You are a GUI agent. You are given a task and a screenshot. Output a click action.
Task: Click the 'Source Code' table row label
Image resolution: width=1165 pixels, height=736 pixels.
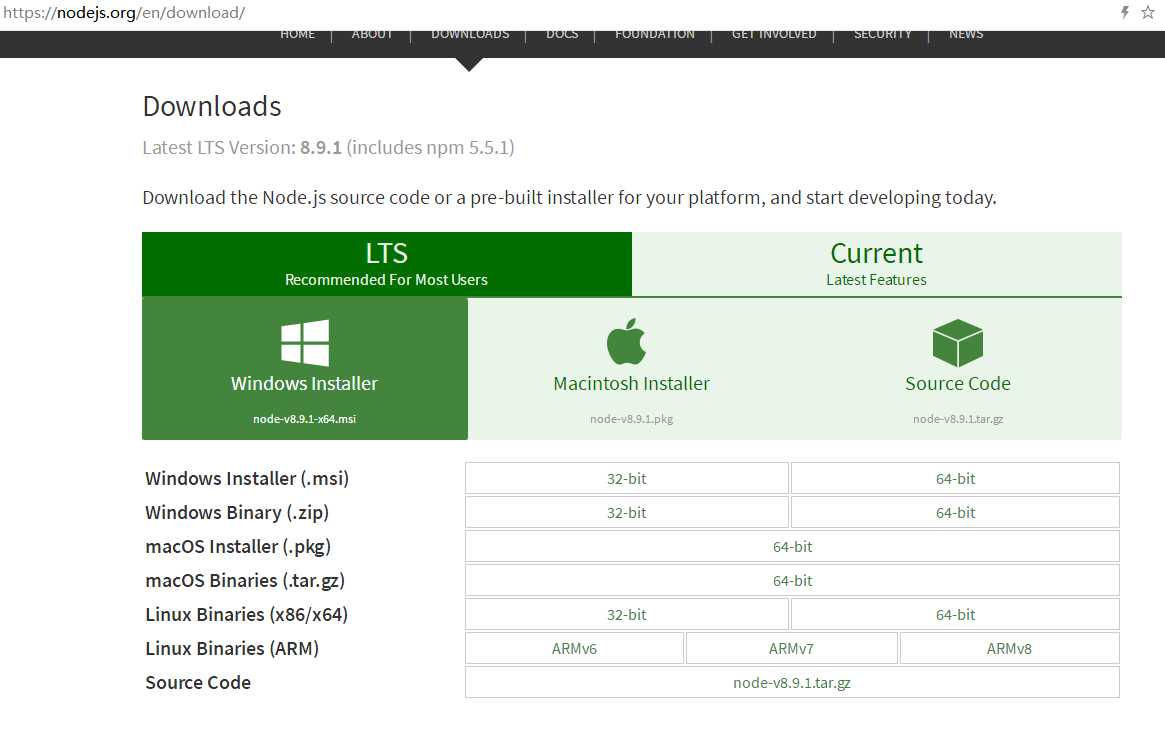pos(198,683)
